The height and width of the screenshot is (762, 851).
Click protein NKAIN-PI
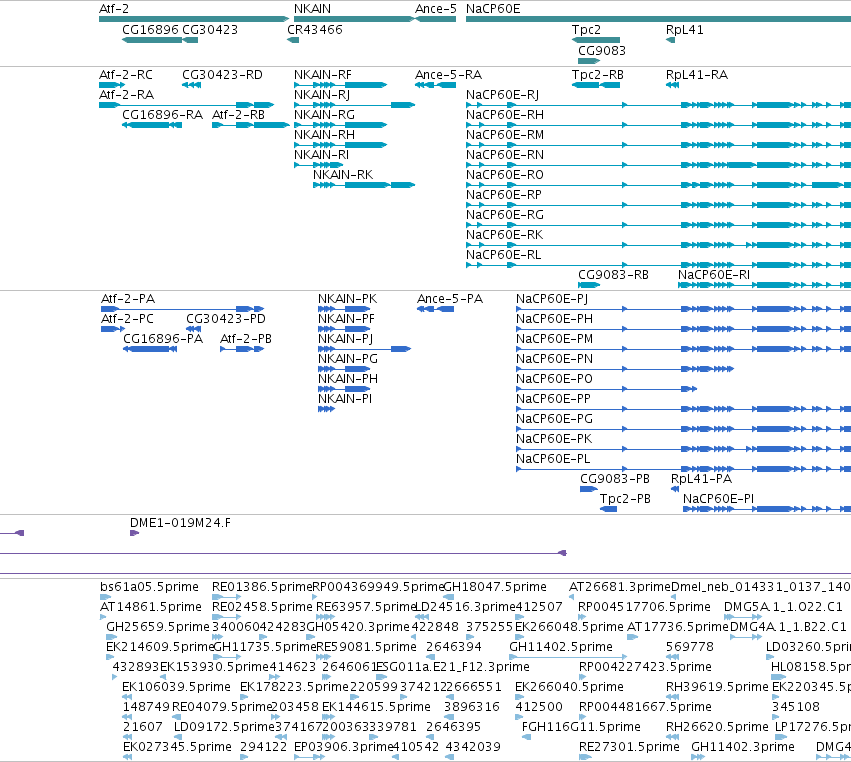coord(345,399)
